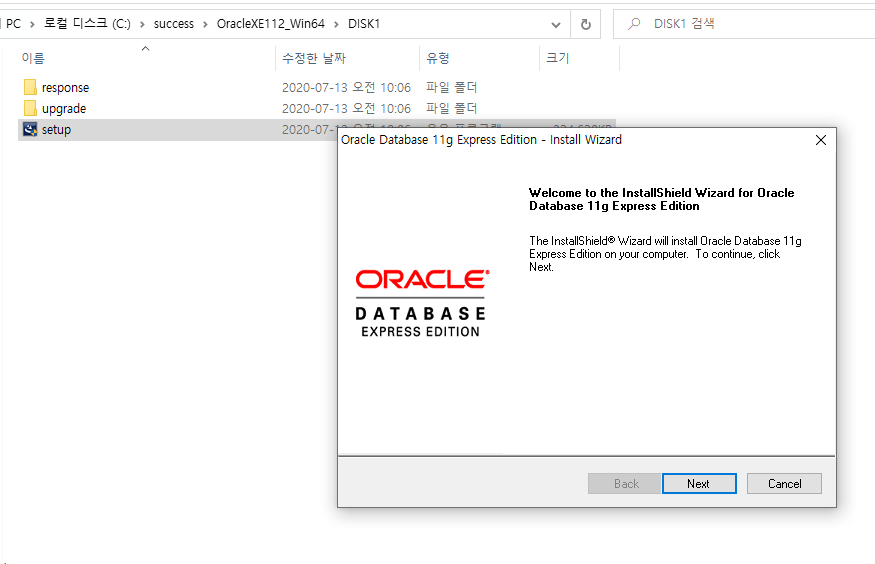Viewport: 875px width, 564px height.
Task: Sort files by 수정한 날짜 column
Action: click(314, 58)
